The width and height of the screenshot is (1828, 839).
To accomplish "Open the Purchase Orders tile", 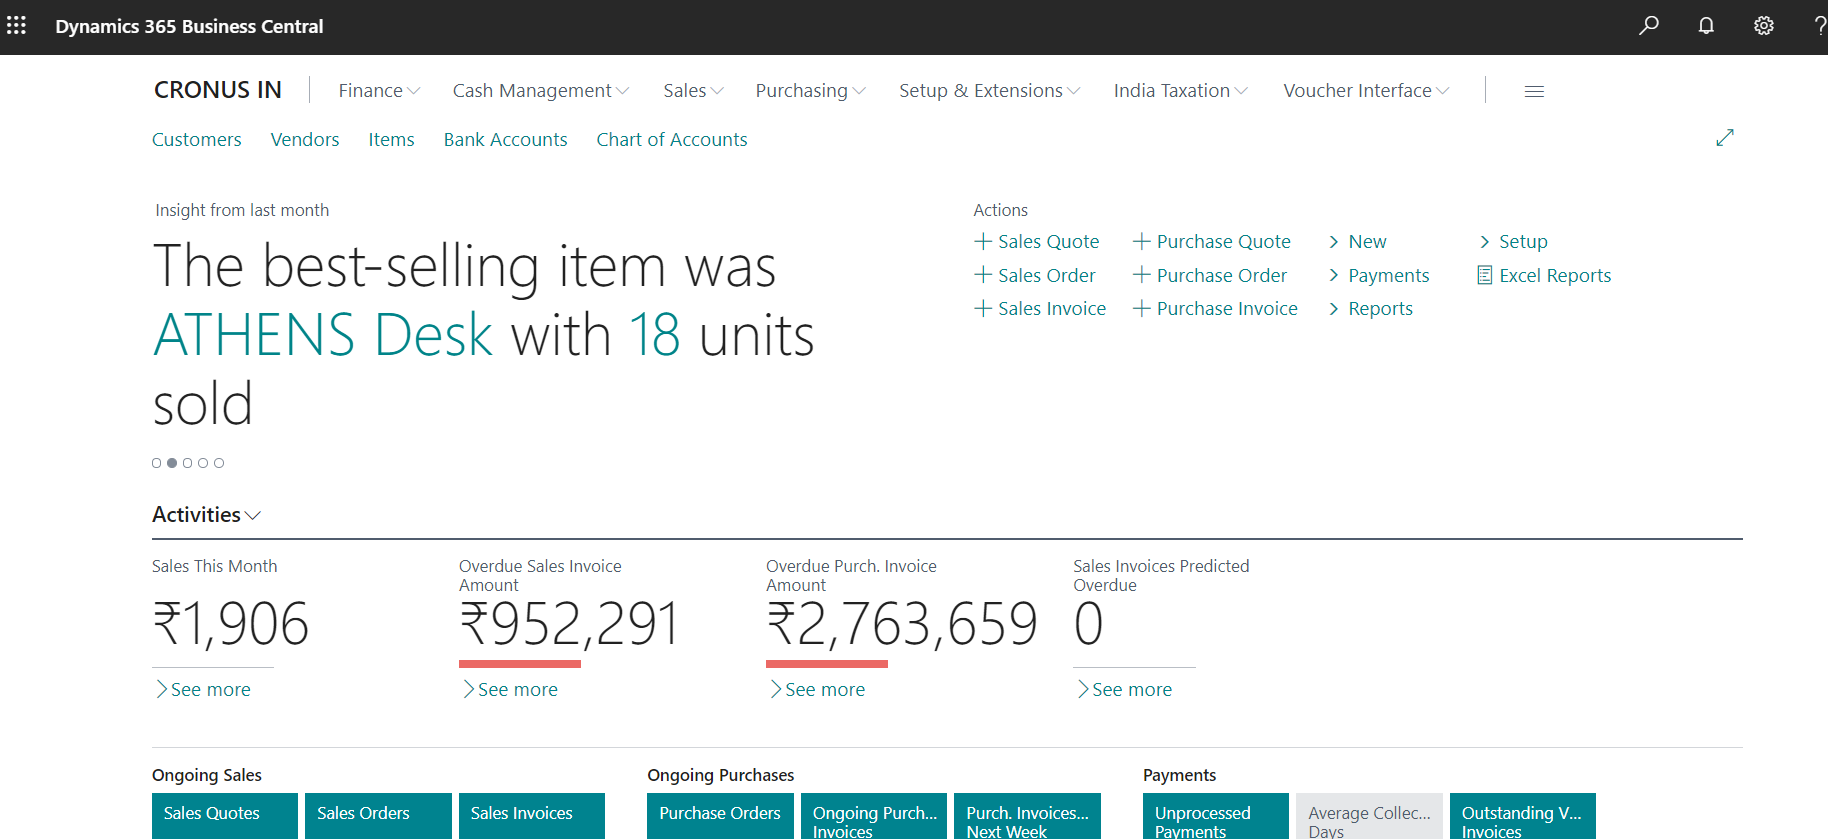I will tap(720, 816).
